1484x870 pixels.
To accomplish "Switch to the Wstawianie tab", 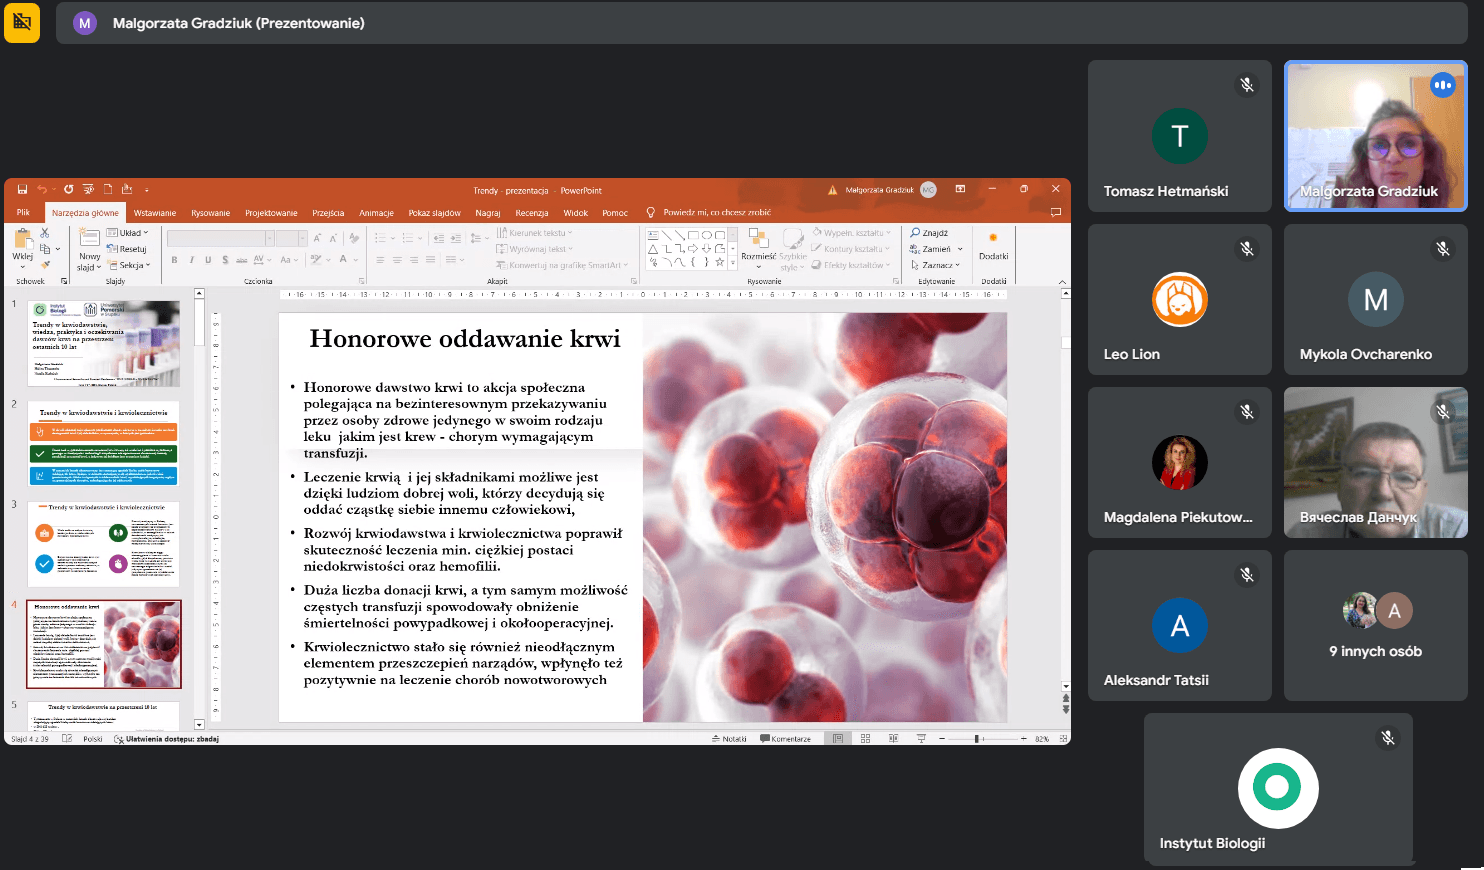I will [x=155, y=213].
